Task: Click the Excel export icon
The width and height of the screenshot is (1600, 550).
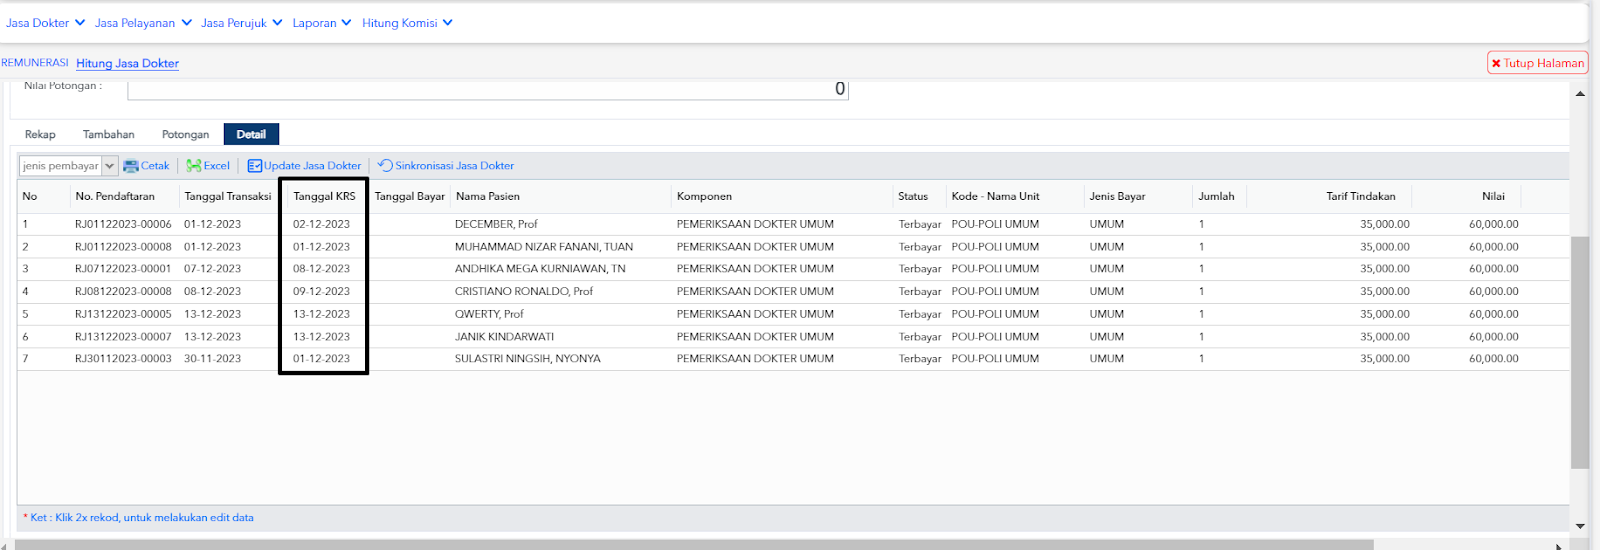Action: click(194, 166)
